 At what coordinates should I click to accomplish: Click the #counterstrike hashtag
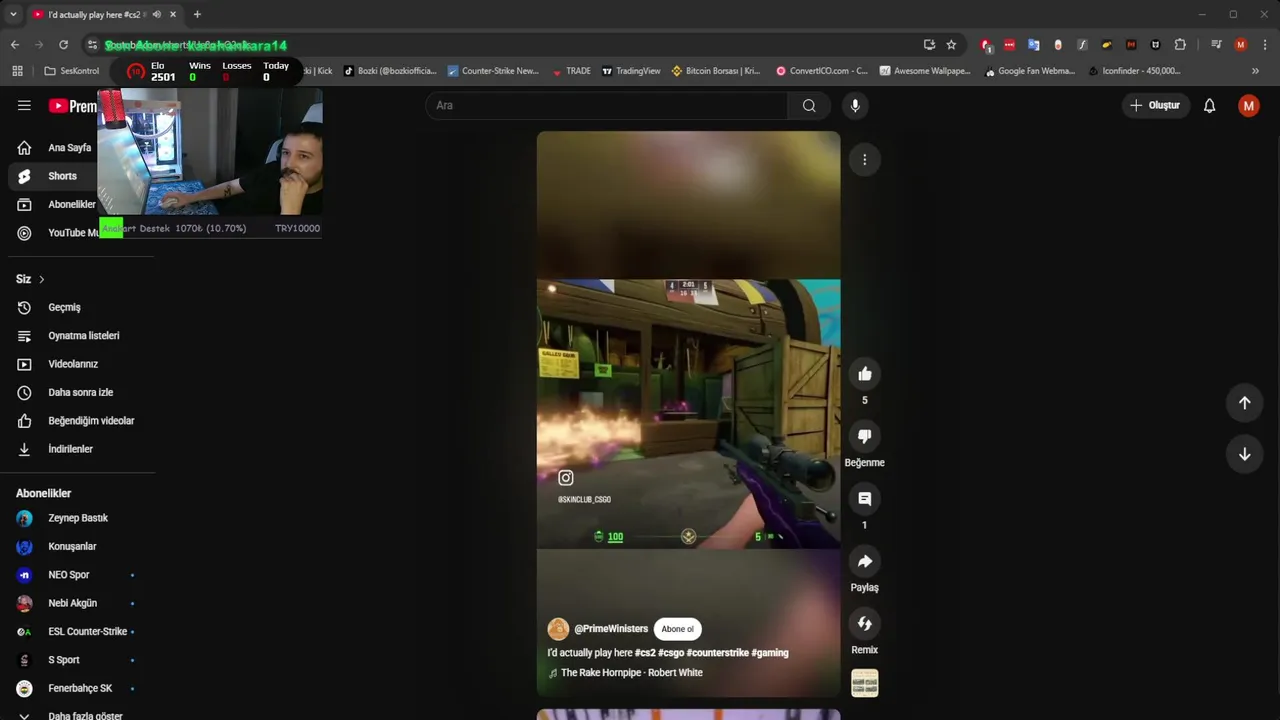[x=717, y=653]
